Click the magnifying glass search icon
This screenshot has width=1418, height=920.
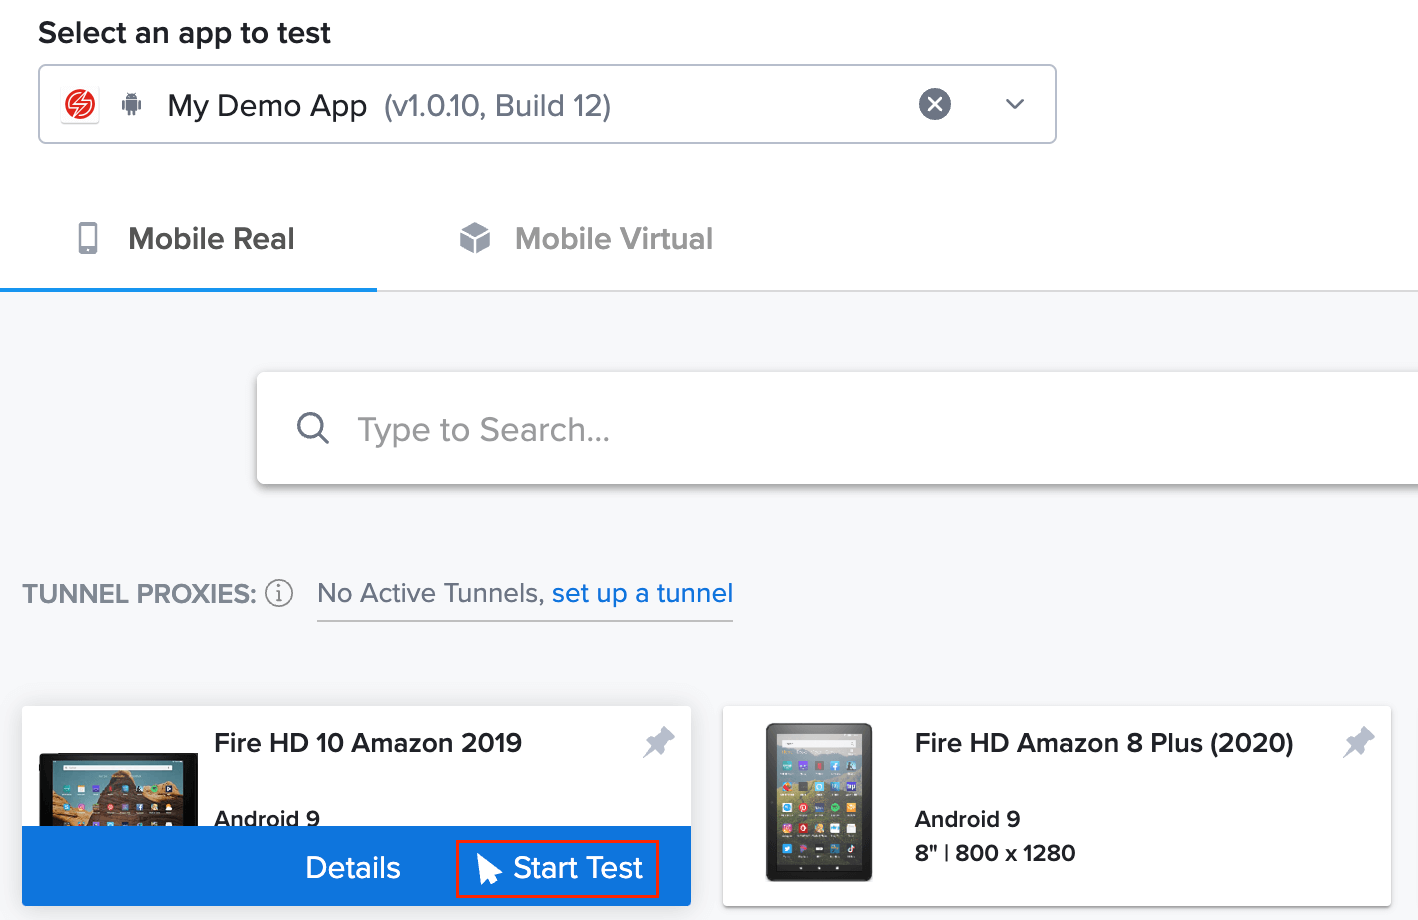[x=312, y=428]
